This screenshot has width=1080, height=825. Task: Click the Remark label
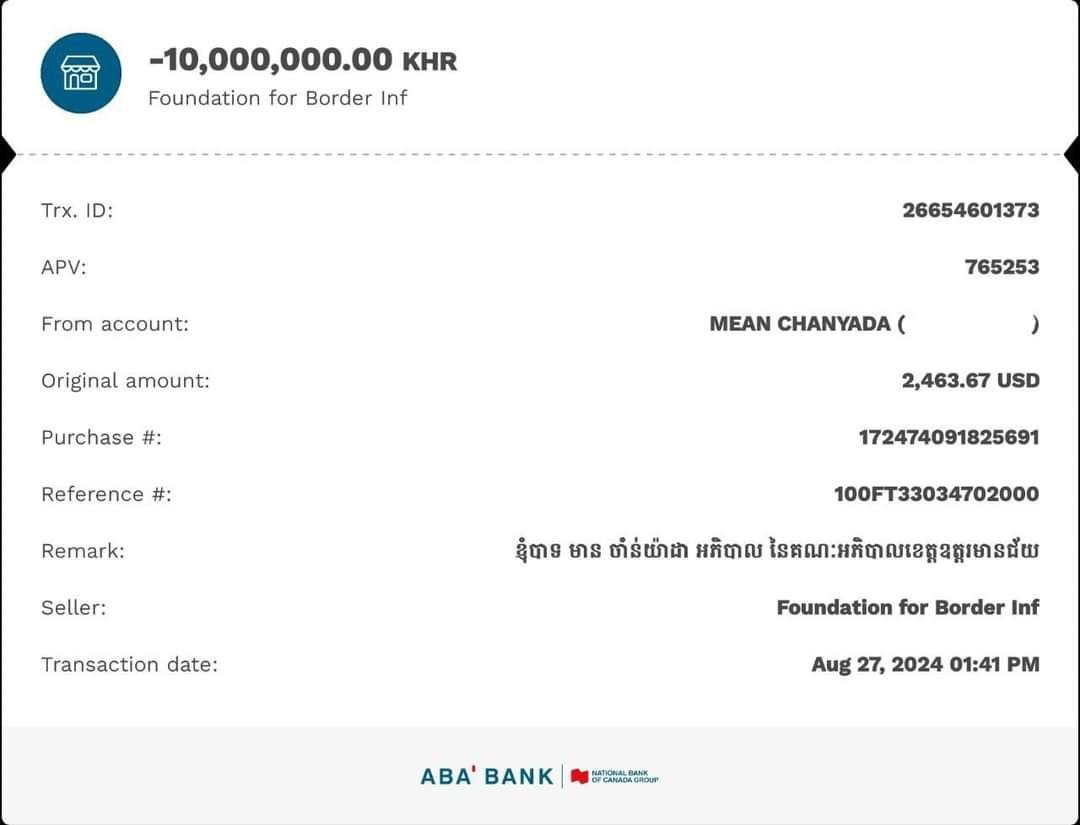coord(82,551)
